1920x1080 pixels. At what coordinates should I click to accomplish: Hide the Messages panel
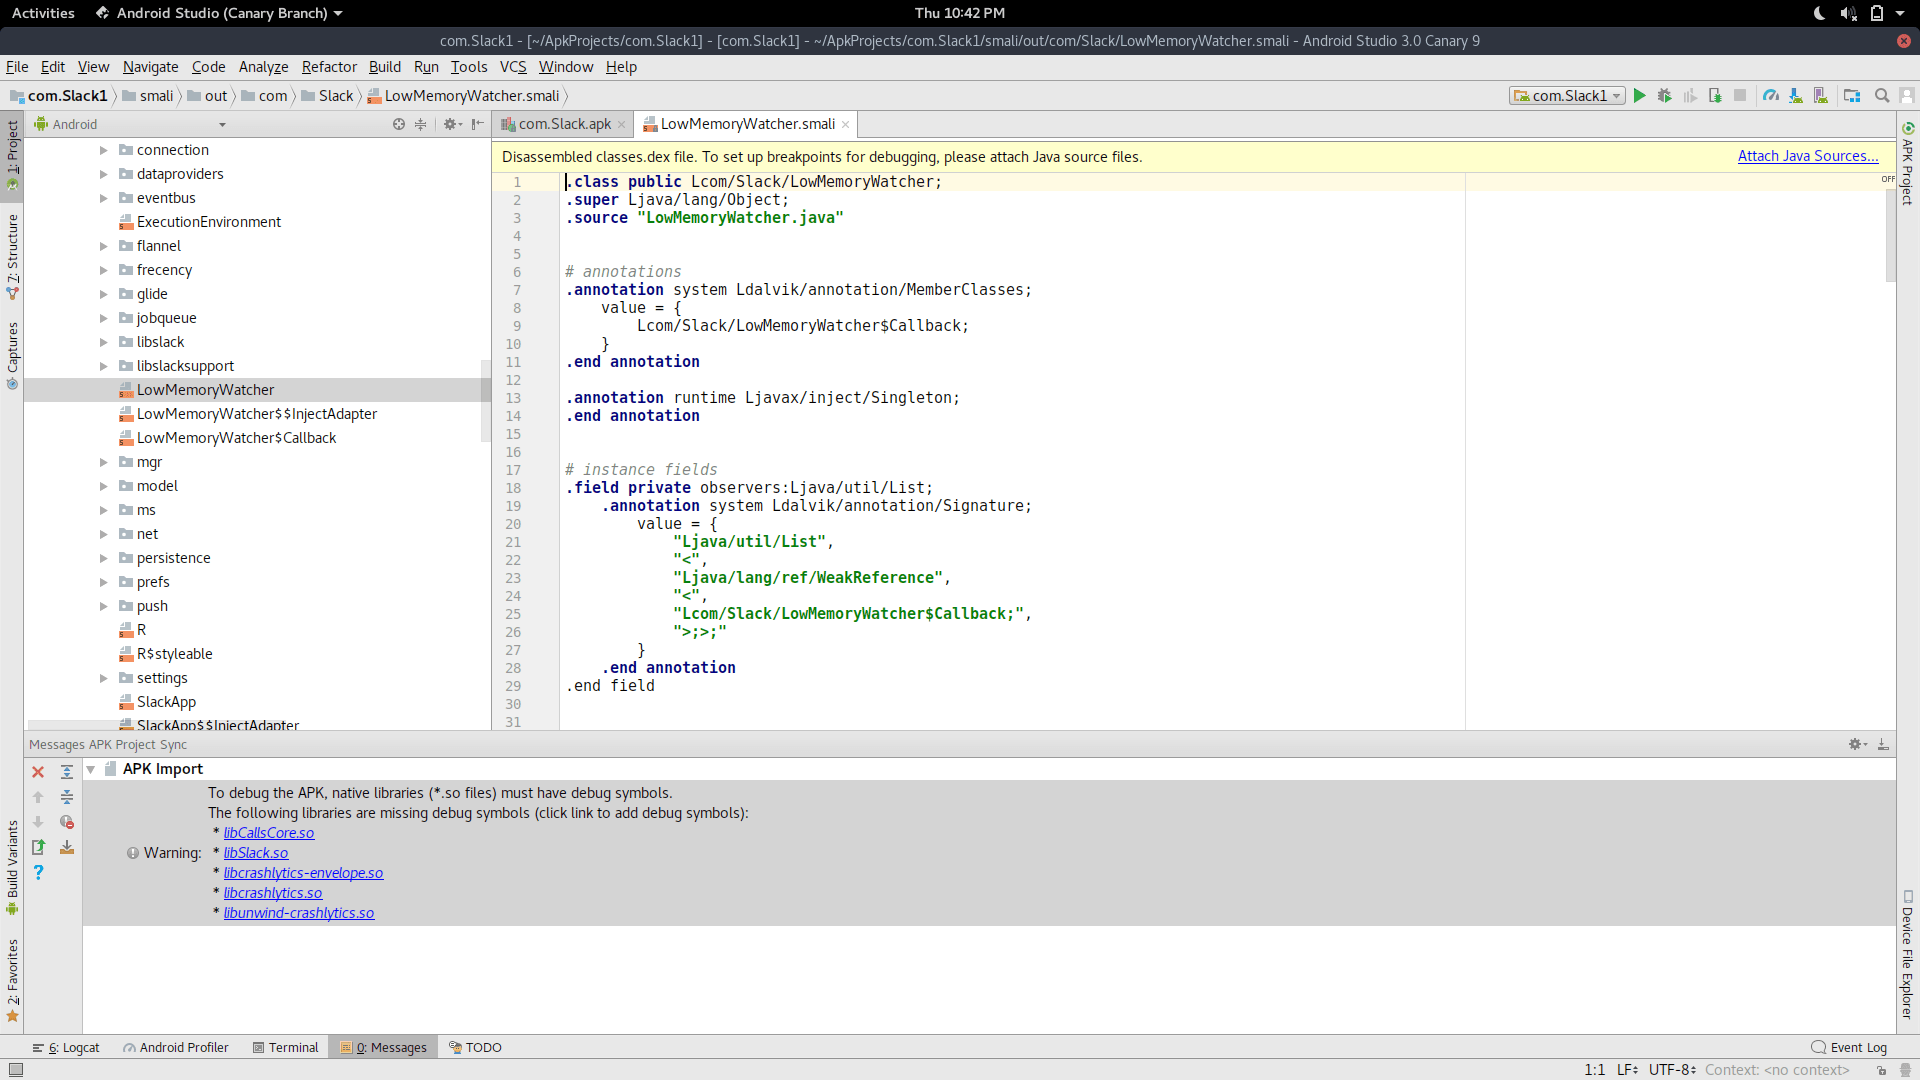pos(1883,744)
